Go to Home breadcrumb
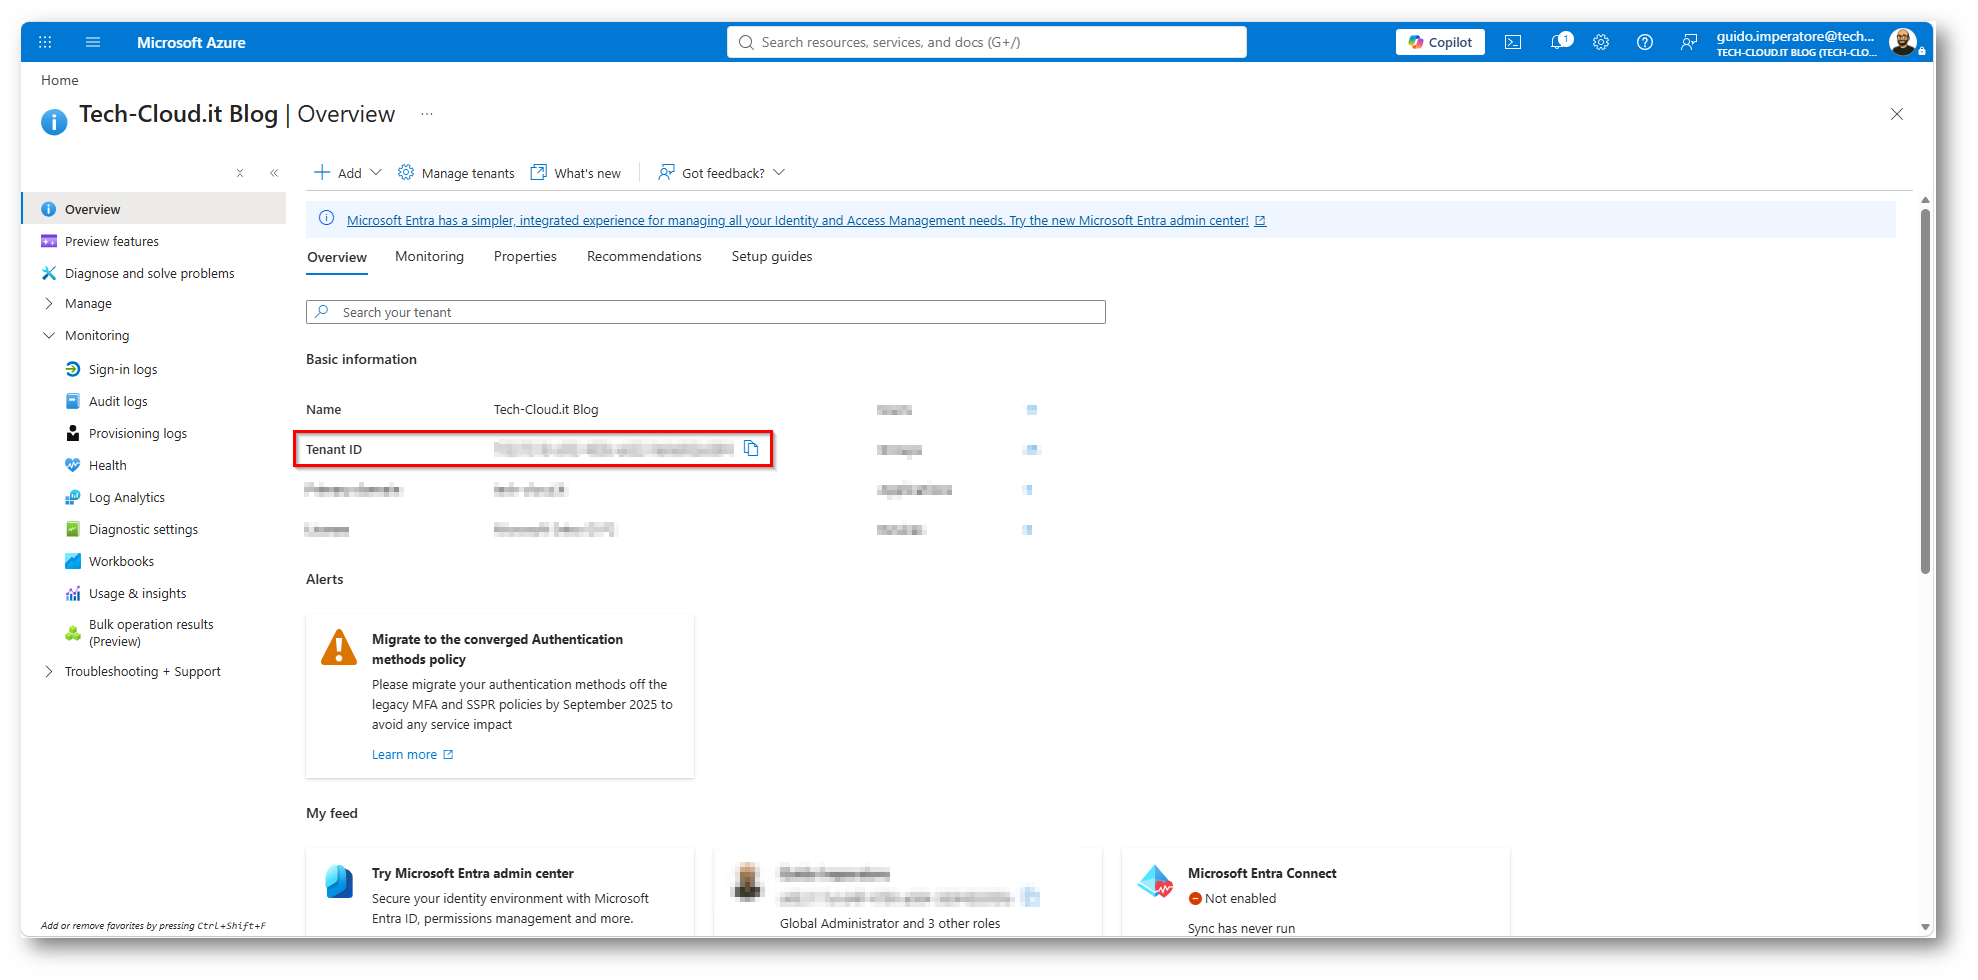Viewport: 1978px width, 980px height. [x=60, y=80]
